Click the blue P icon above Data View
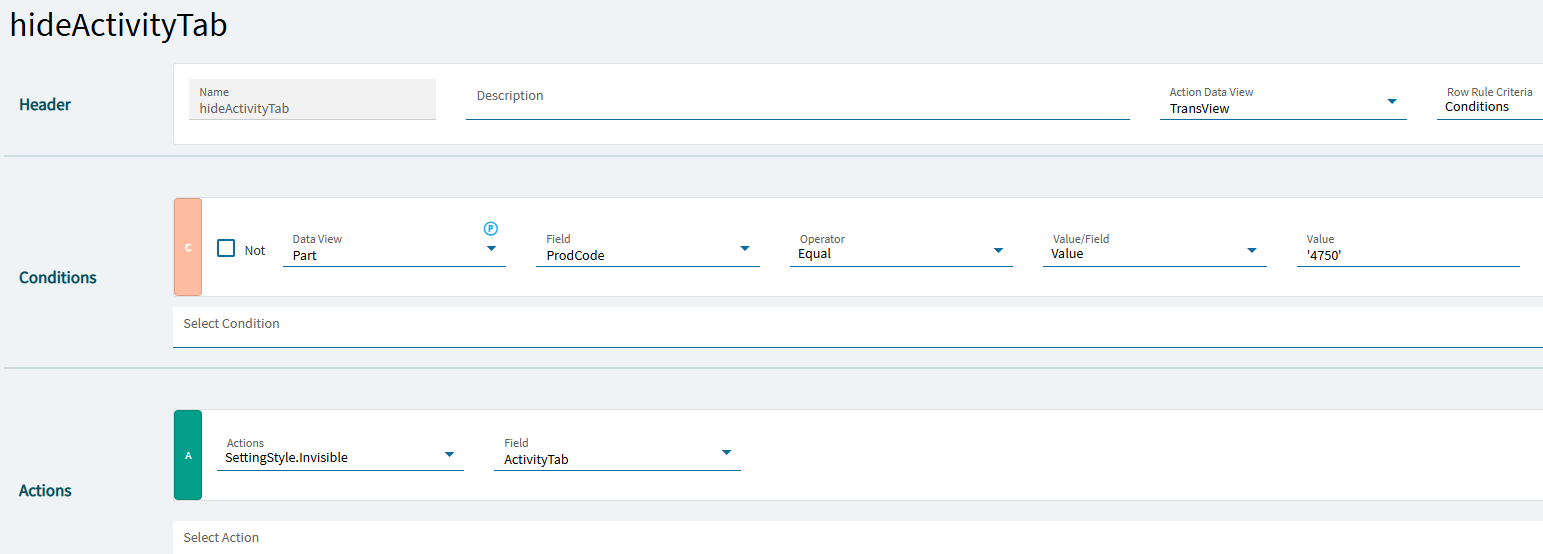Viewport: 1543px width, 554px height. coord(491,229)
